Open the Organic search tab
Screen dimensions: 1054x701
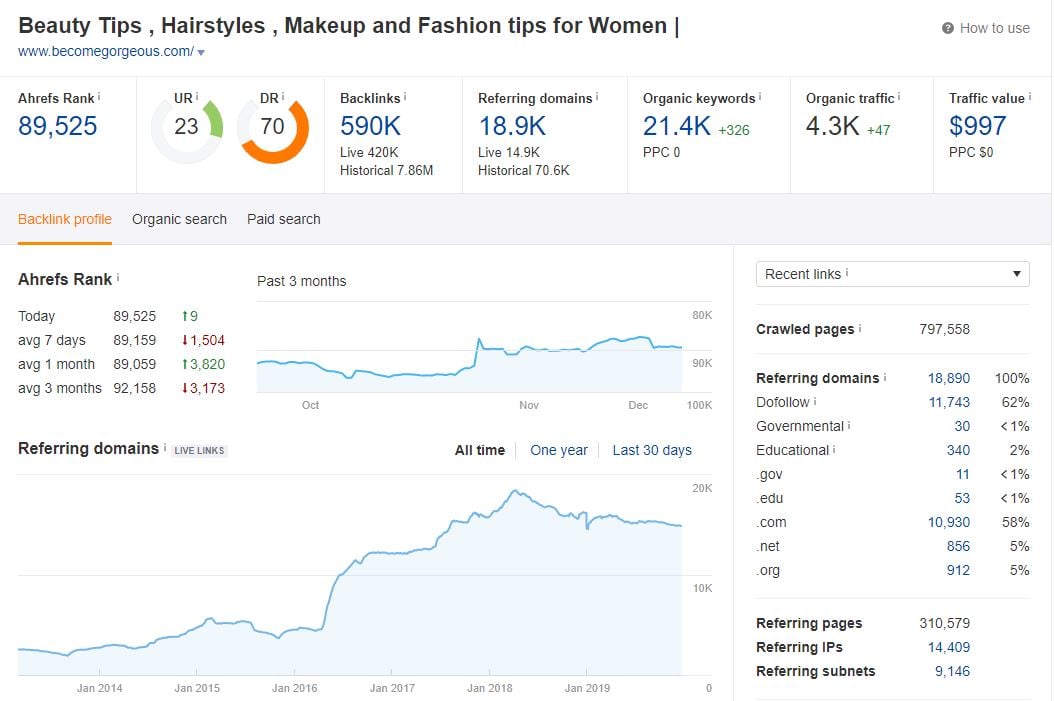pyautogui.click(x=179, y=219)
